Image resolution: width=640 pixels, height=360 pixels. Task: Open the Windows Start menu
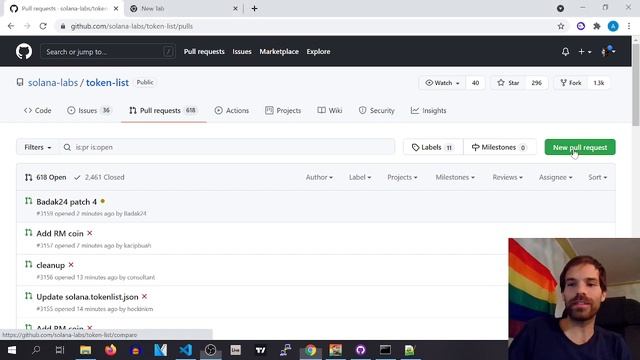(11, 350)
